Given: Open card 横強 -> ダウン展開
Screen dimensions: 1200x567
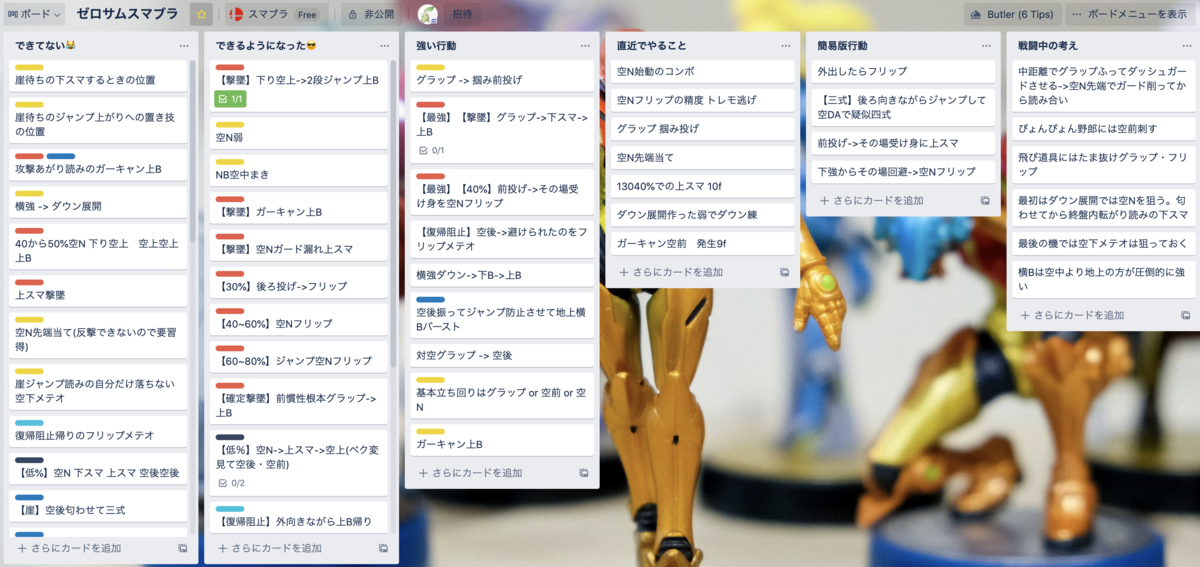Looking at the screenshot, I should pos(98,200).
